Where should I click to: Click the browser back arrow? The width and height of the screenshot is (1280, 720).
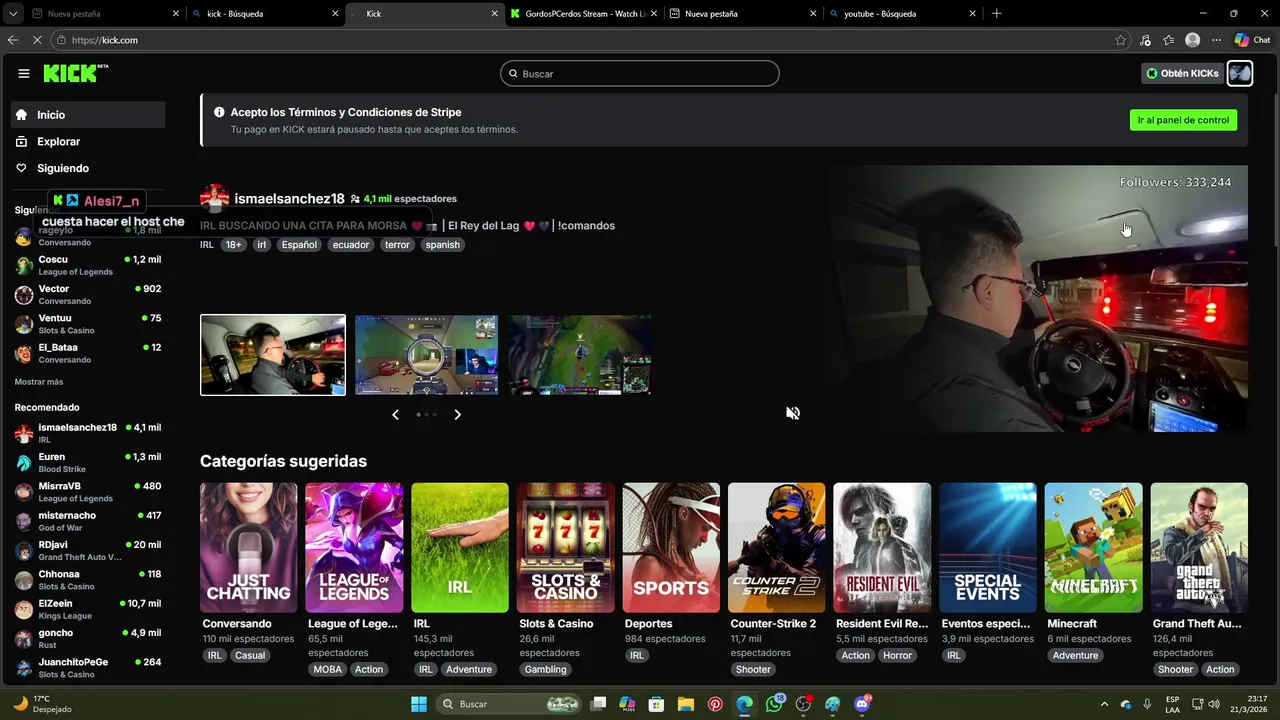13,40
